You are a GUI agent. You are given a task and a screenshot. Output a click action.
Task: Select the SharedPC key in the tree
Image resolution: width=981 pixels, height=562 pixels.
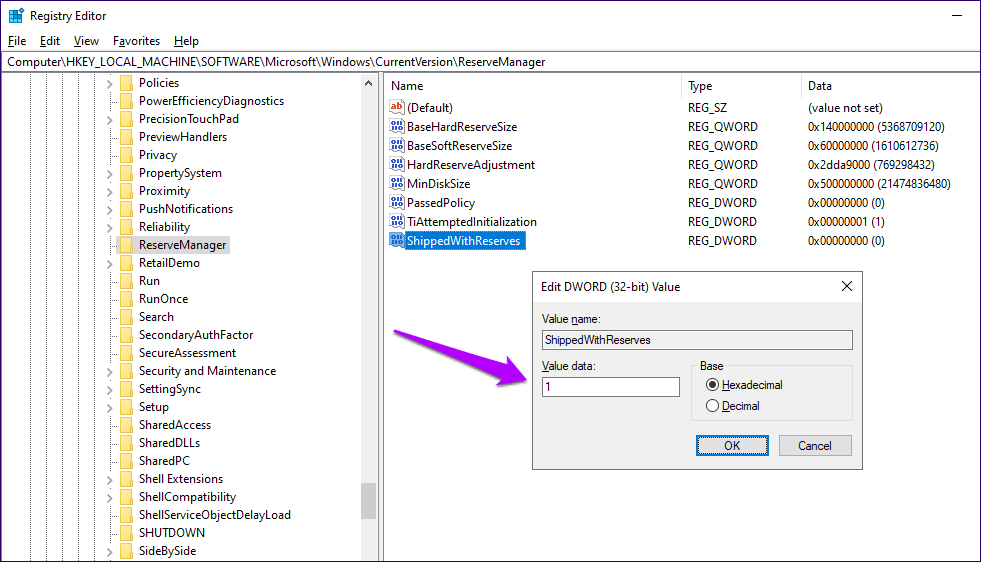[164, 461]
